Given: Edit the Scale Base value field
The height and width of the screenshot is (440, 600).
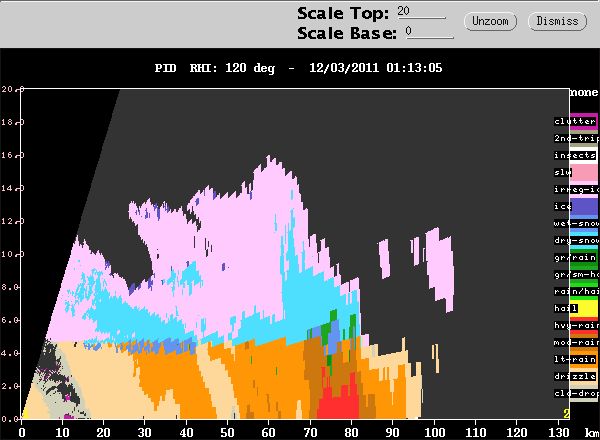Looking at the screenshot, I should click(x=429, y=32).
